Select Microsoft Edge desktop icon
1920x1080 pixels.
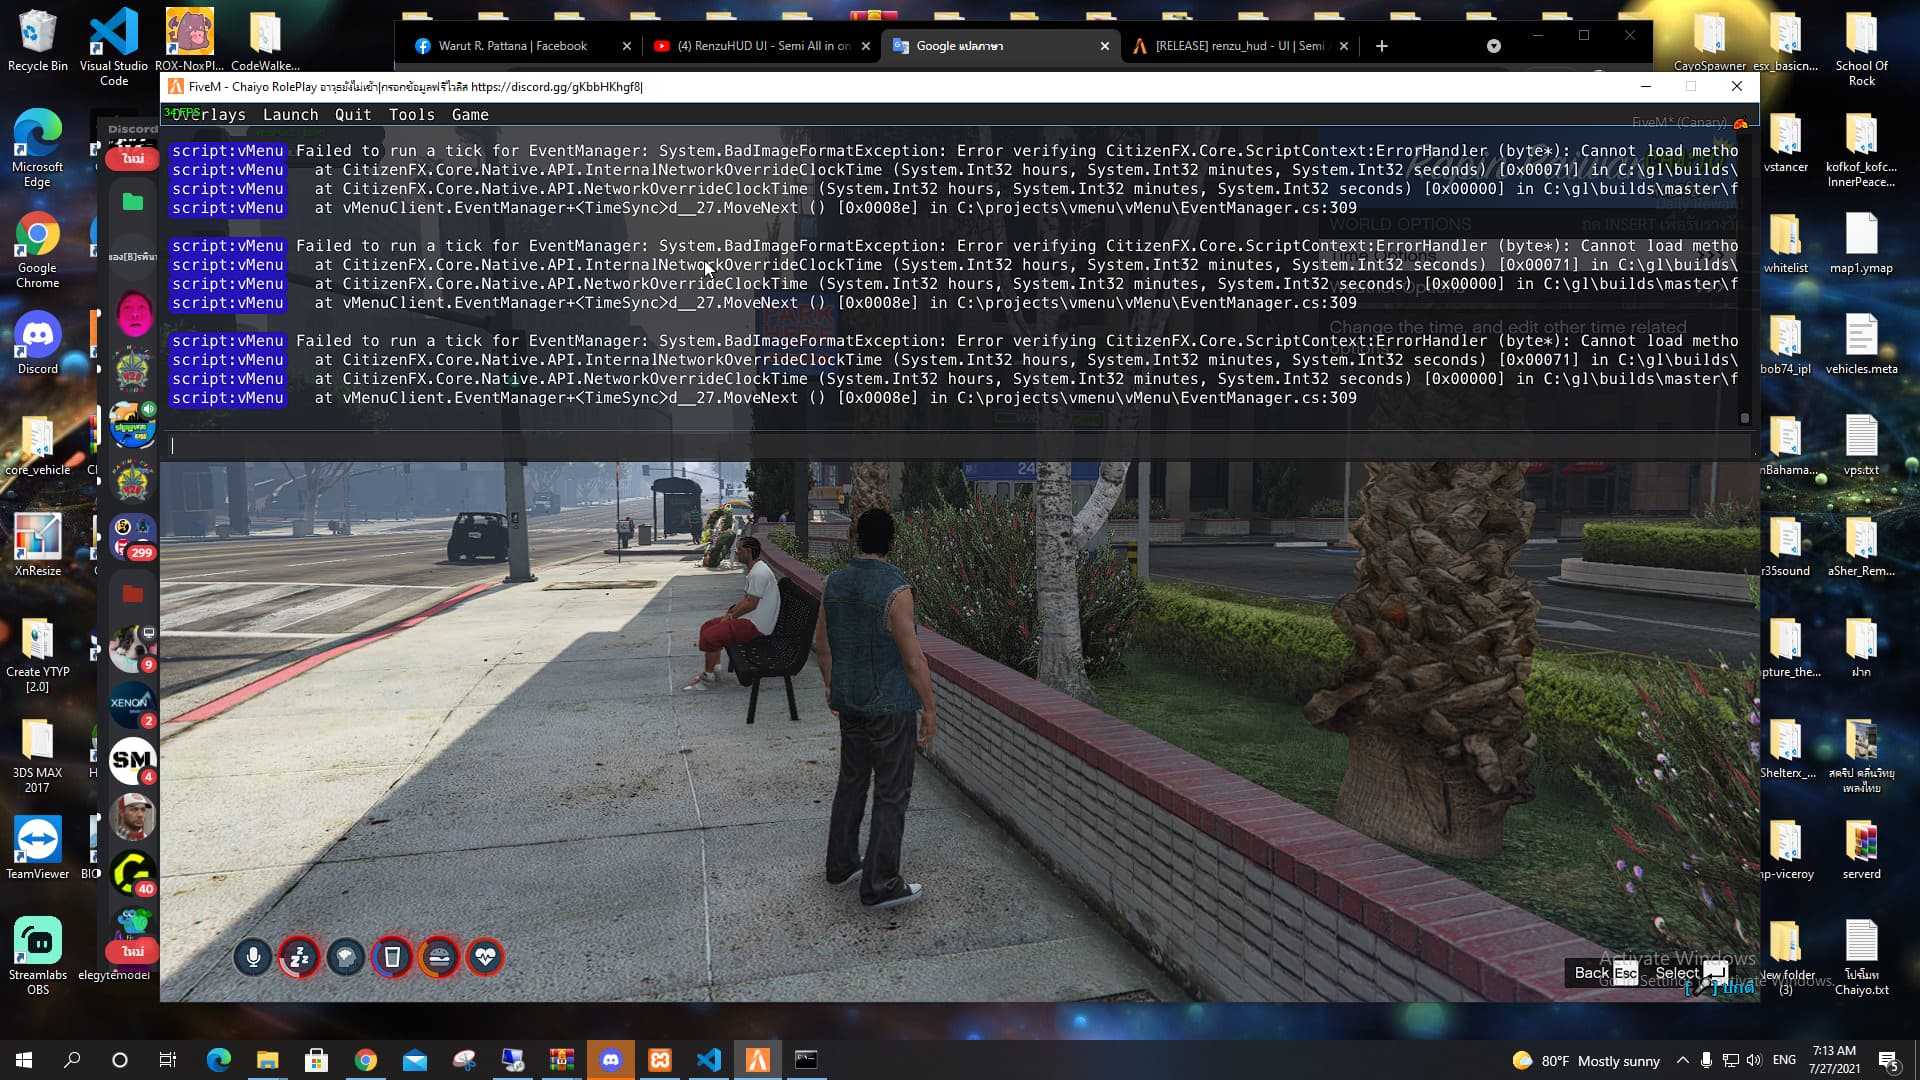pos(37,148)
